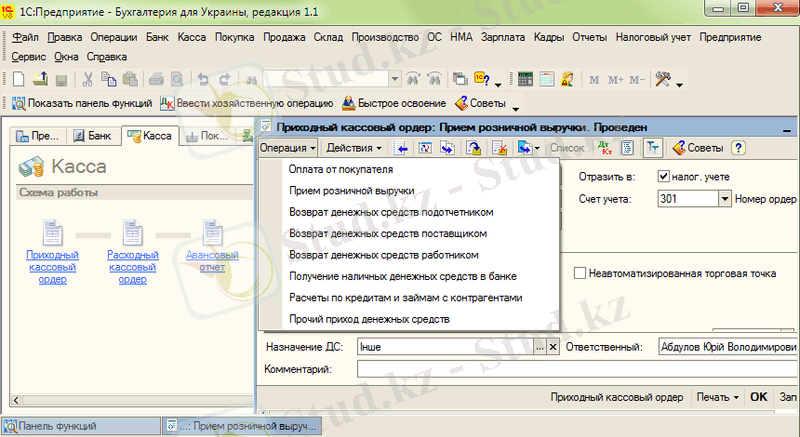The width and height of the screenshot is (800, 437).
Task: Click the help question mark icon
Action: [x=739, y=148]
